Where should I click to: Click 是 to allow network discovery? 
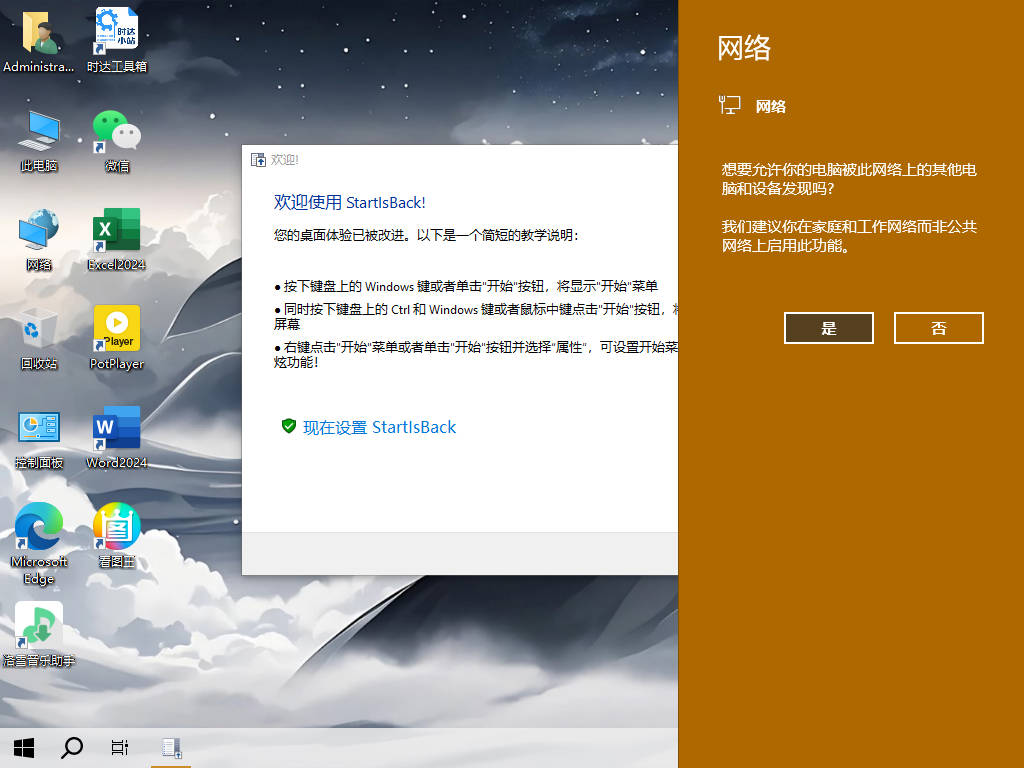tap(828, 328)
